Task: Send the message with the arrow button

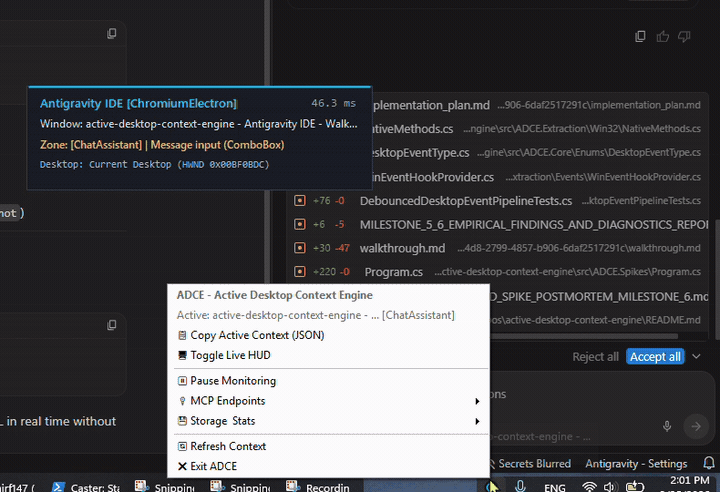Action: pos(696,426)
